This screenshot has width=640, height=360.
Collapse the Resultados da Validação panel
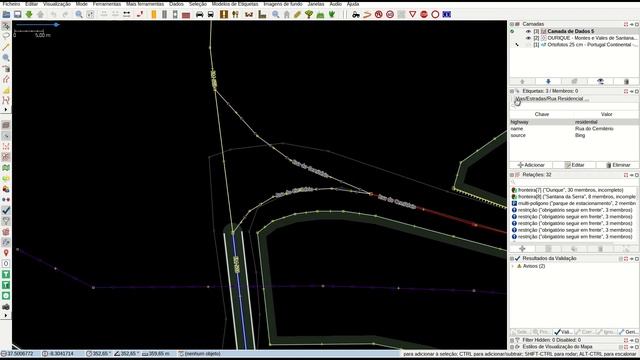click(x=512, y=258)
